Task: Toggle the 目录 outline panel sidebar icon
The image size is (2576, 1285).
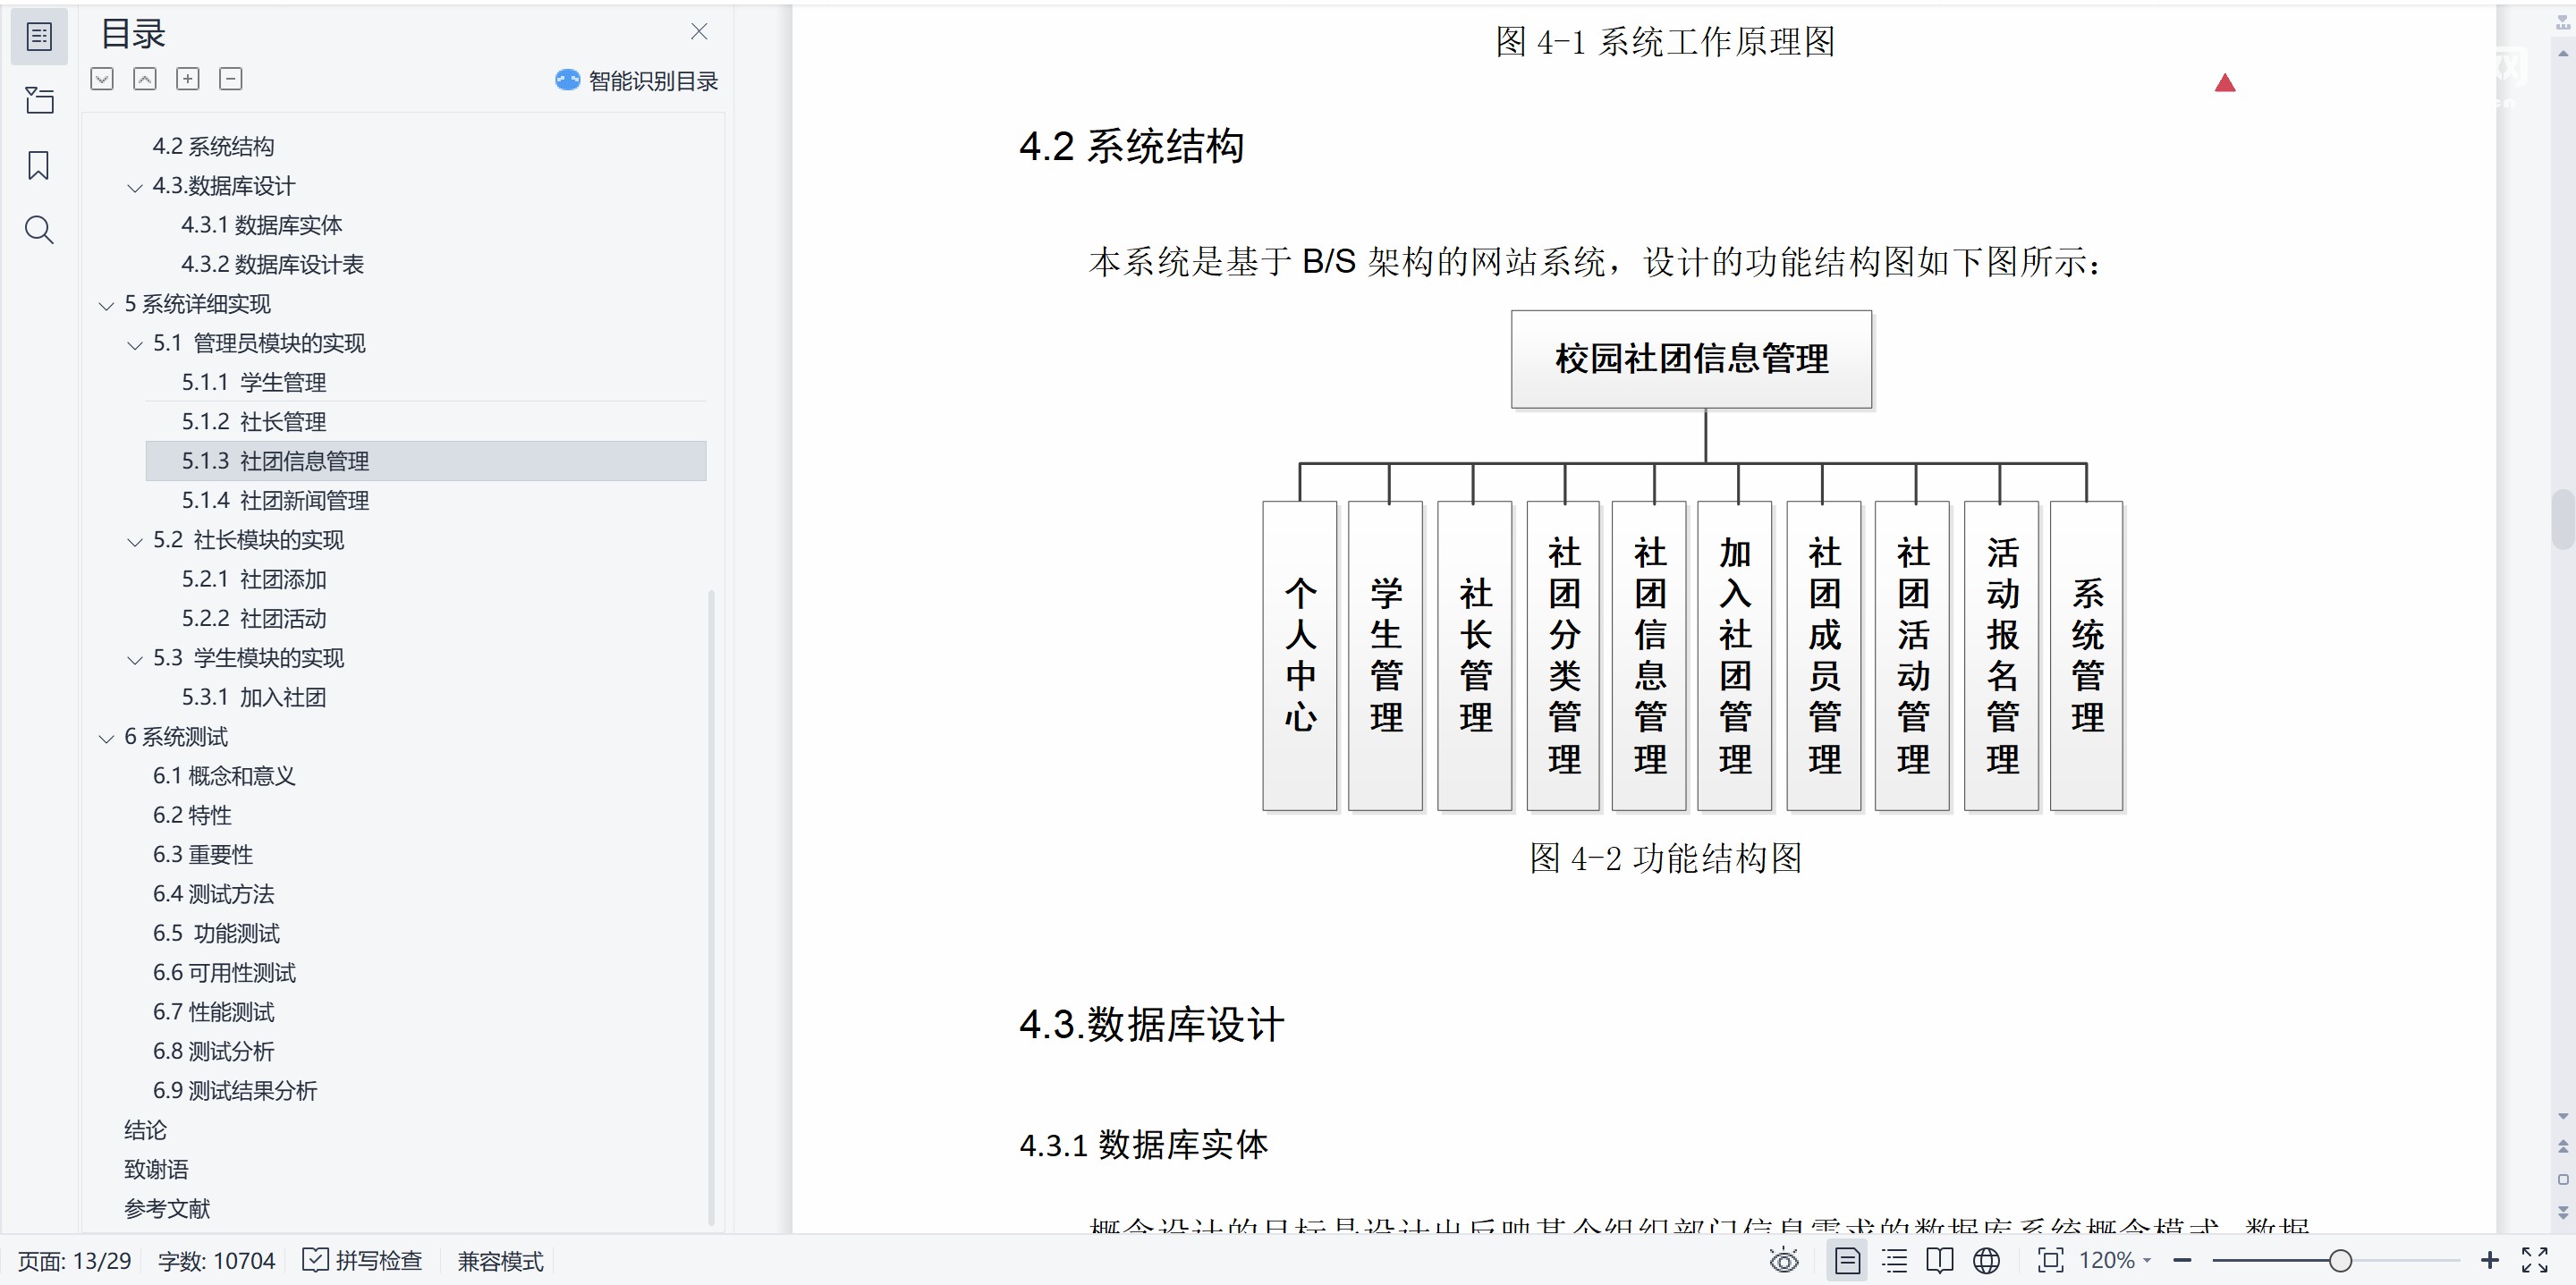Action: (38, 37)
